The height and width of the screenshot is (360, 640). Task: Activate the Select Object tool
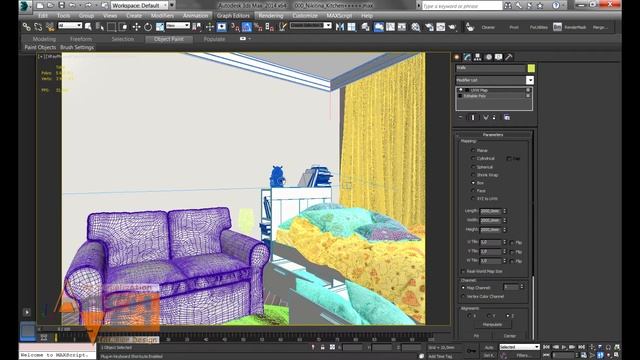pyautogui.click(x=88, y=27)
